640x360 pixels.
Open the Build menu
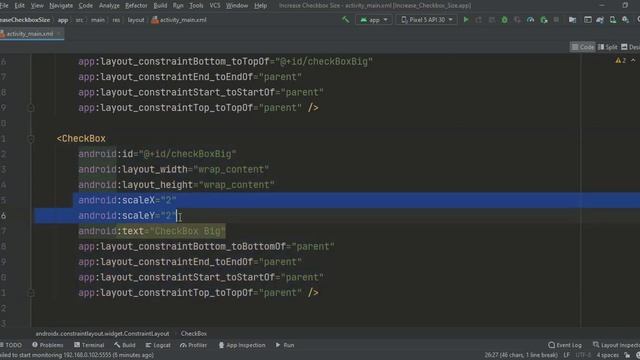coord(160,6)
